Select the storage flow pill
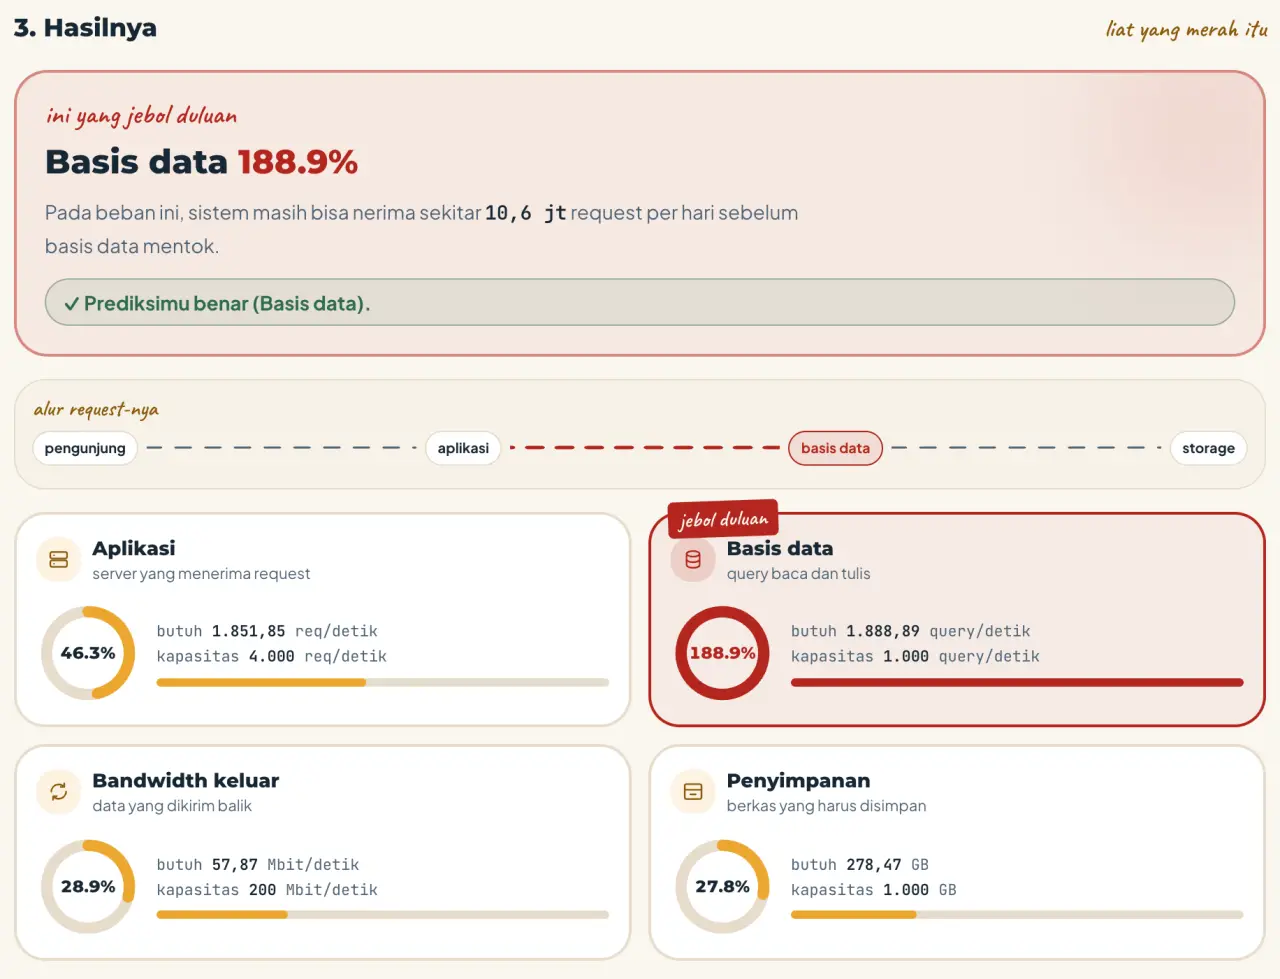The width and height of the screenshot is (1280, 979). [x=1208, y=448]
